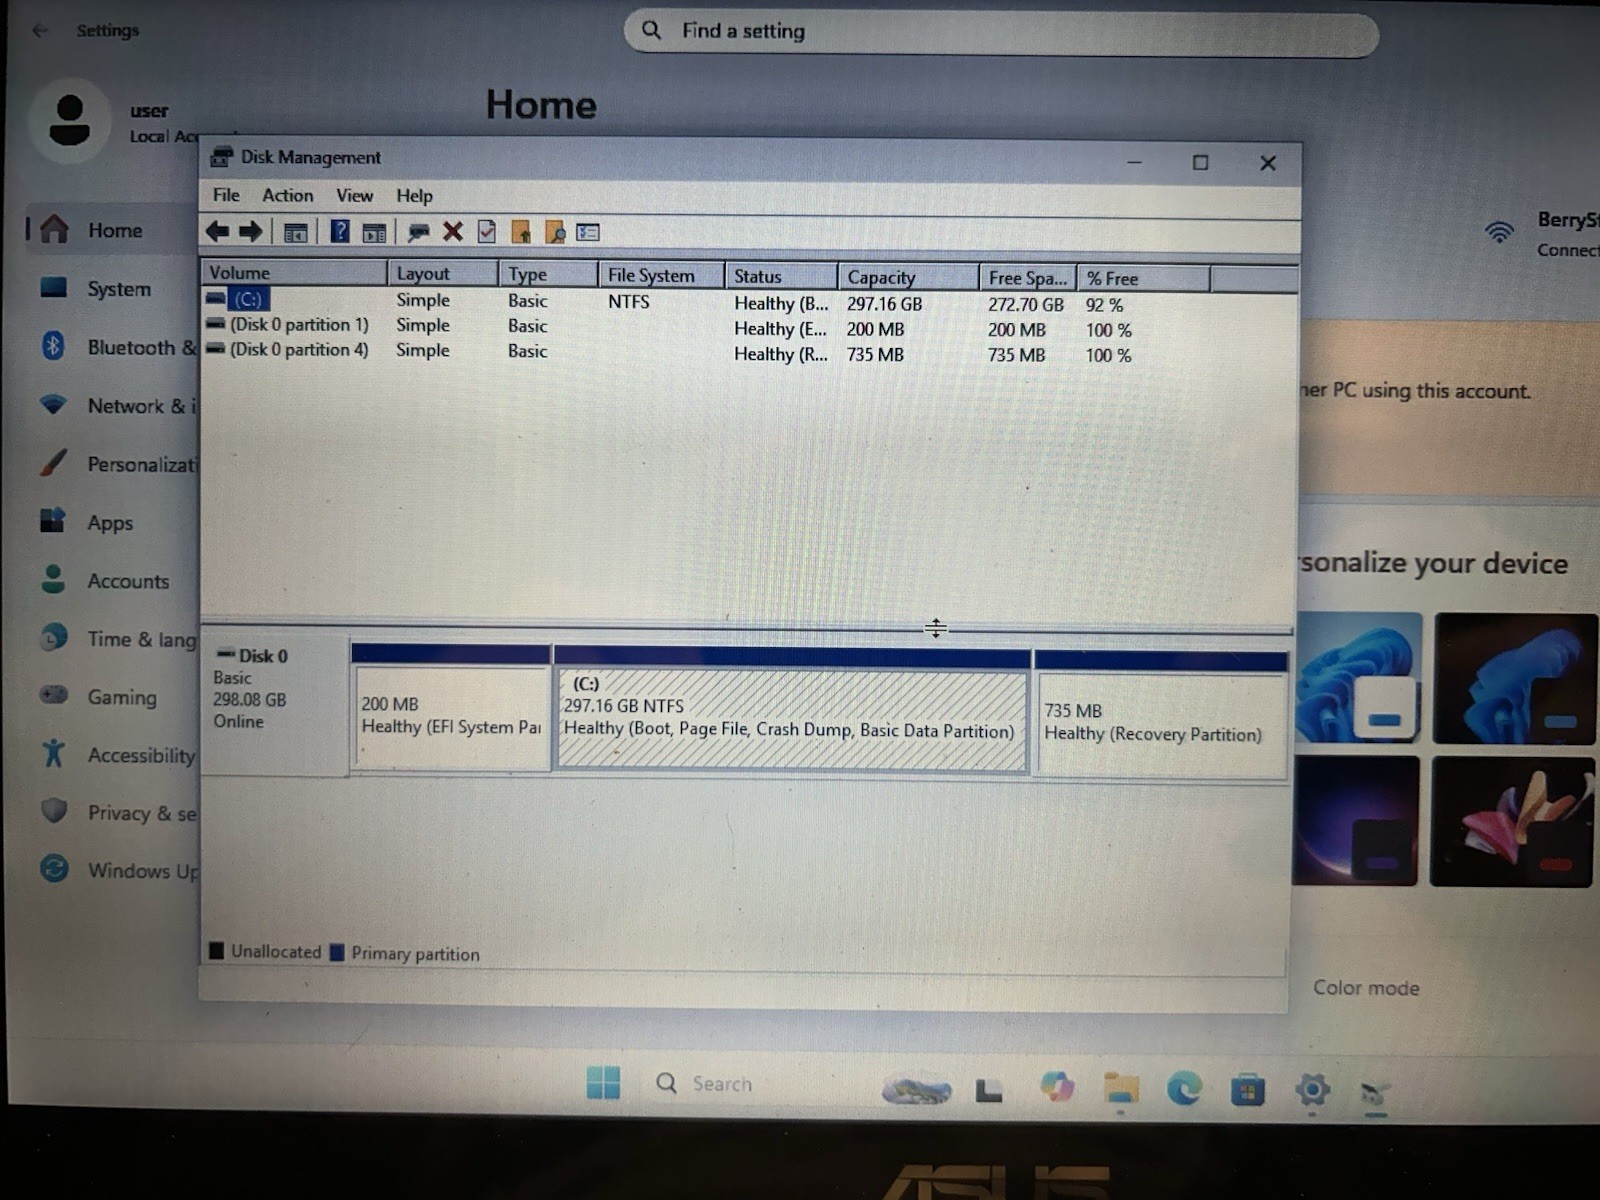The height and width of the screenshot is (1200, 1600).
Task: Open the View menu
Action: coord(355,196)
